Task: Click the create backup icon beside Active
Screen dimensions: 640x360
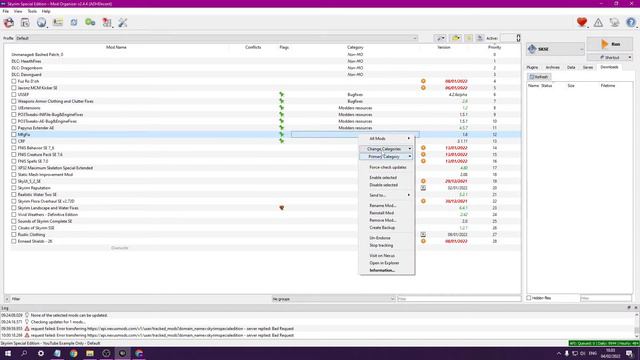Action: [x=480, y=38]
